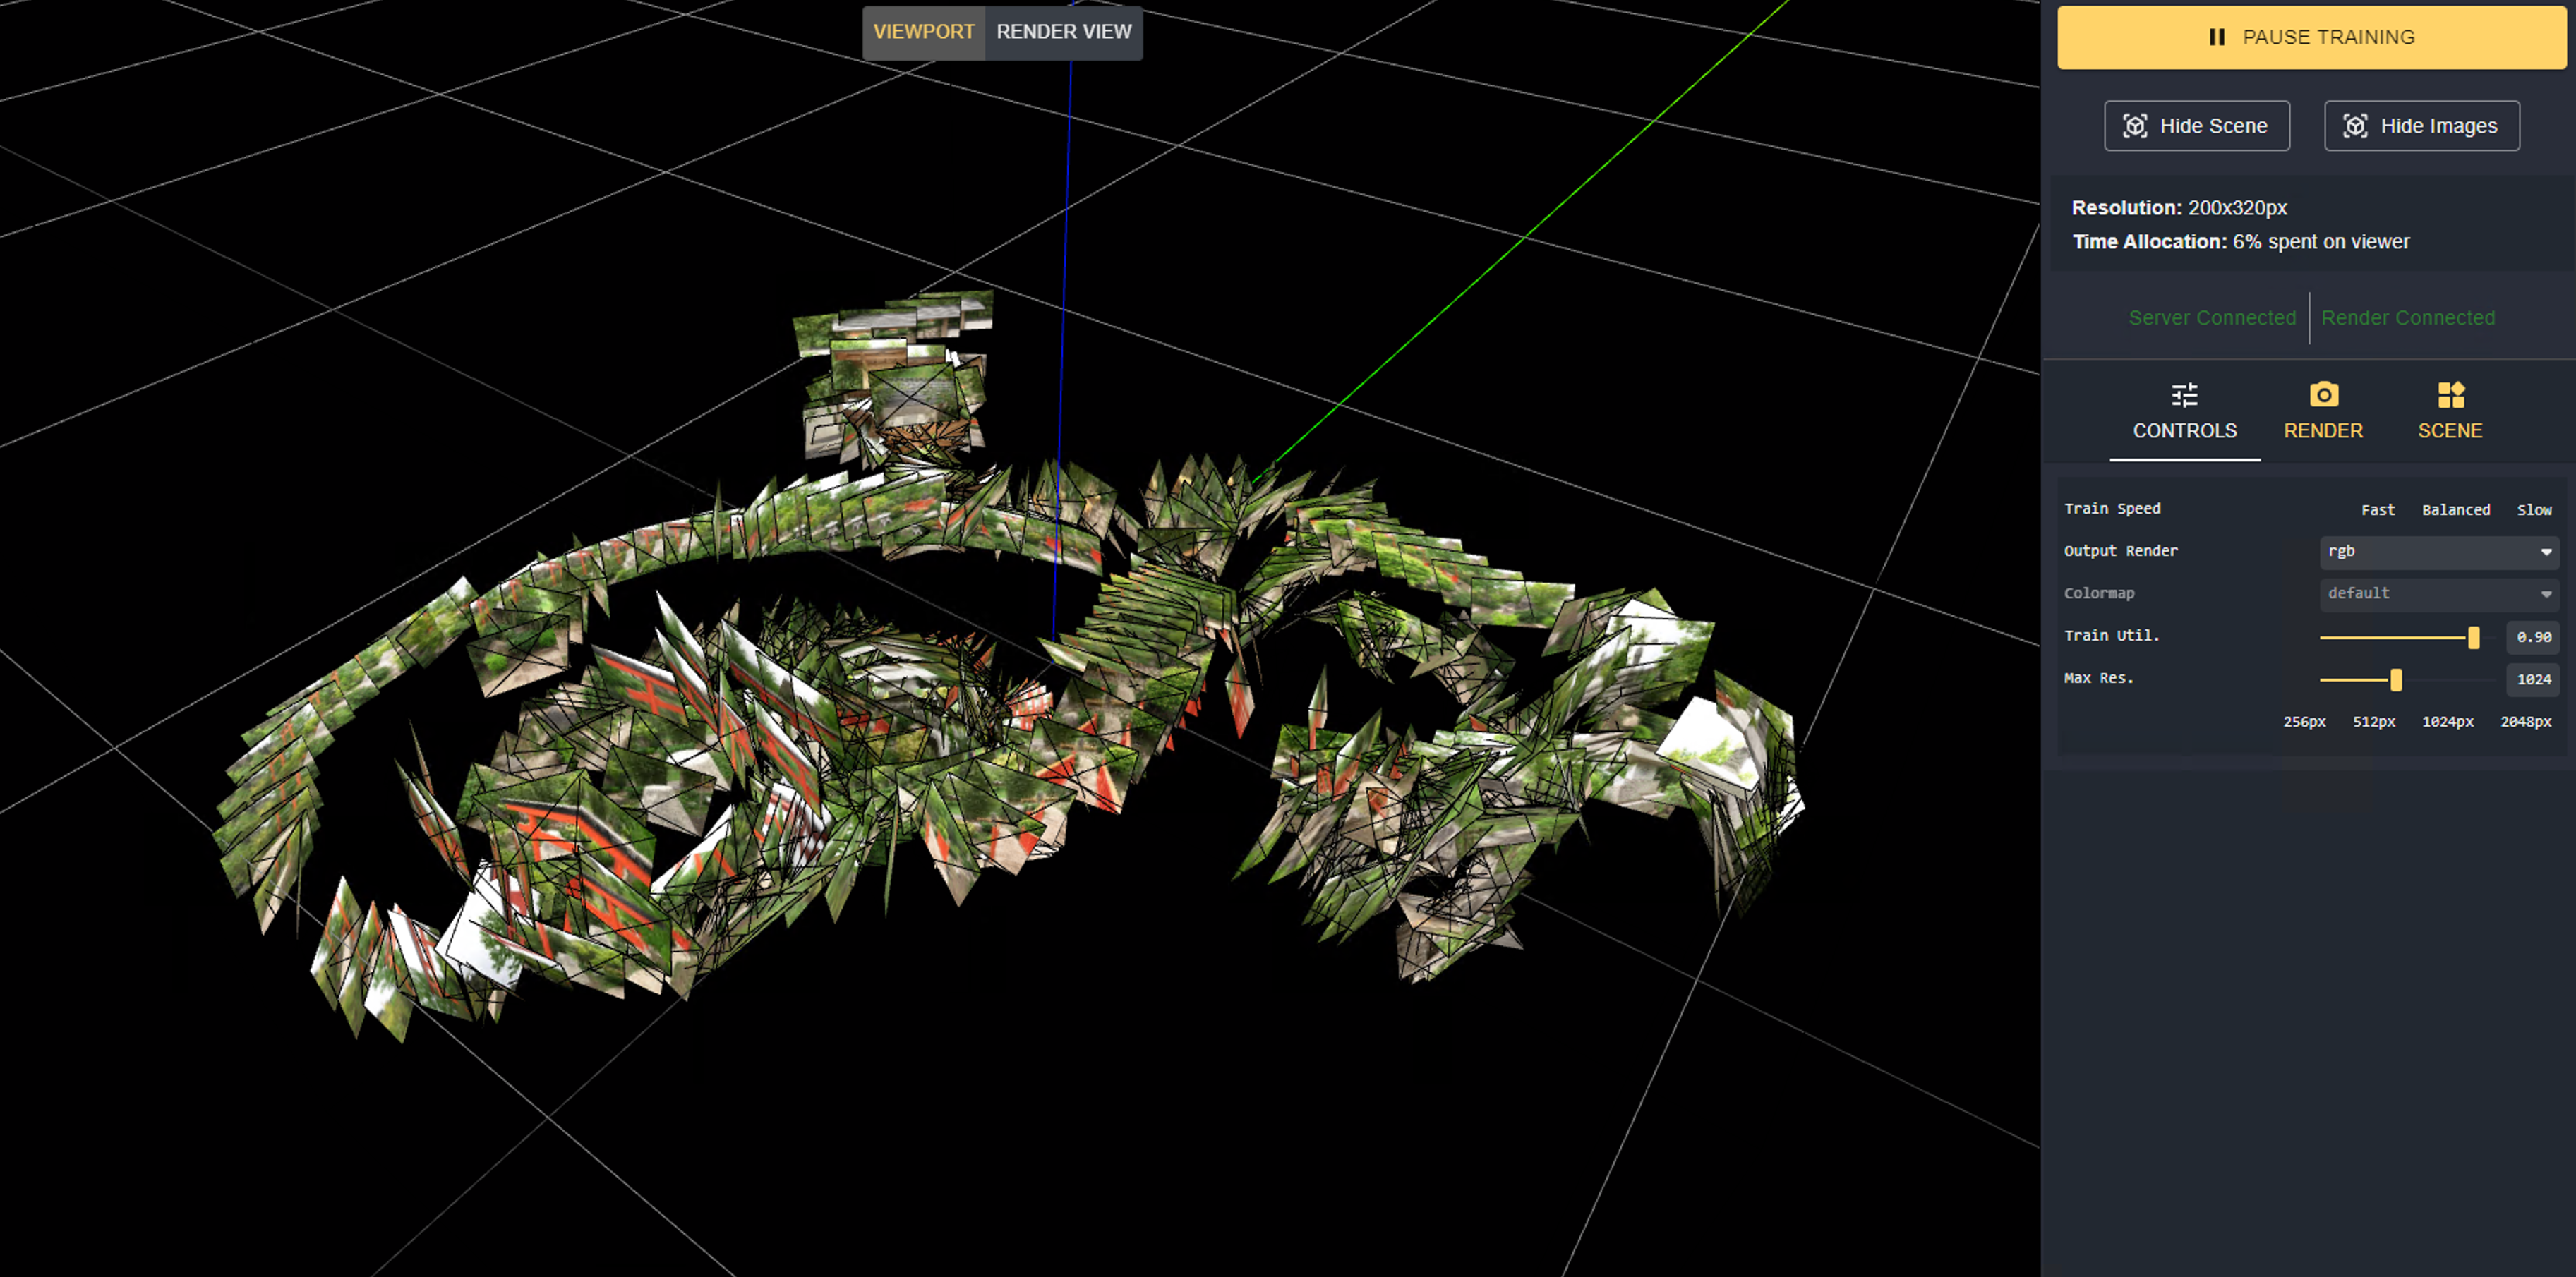This screenshot has height=1277, width=2576.
Task: Click the Train Util. label
Action: (x=2111, y=636)
